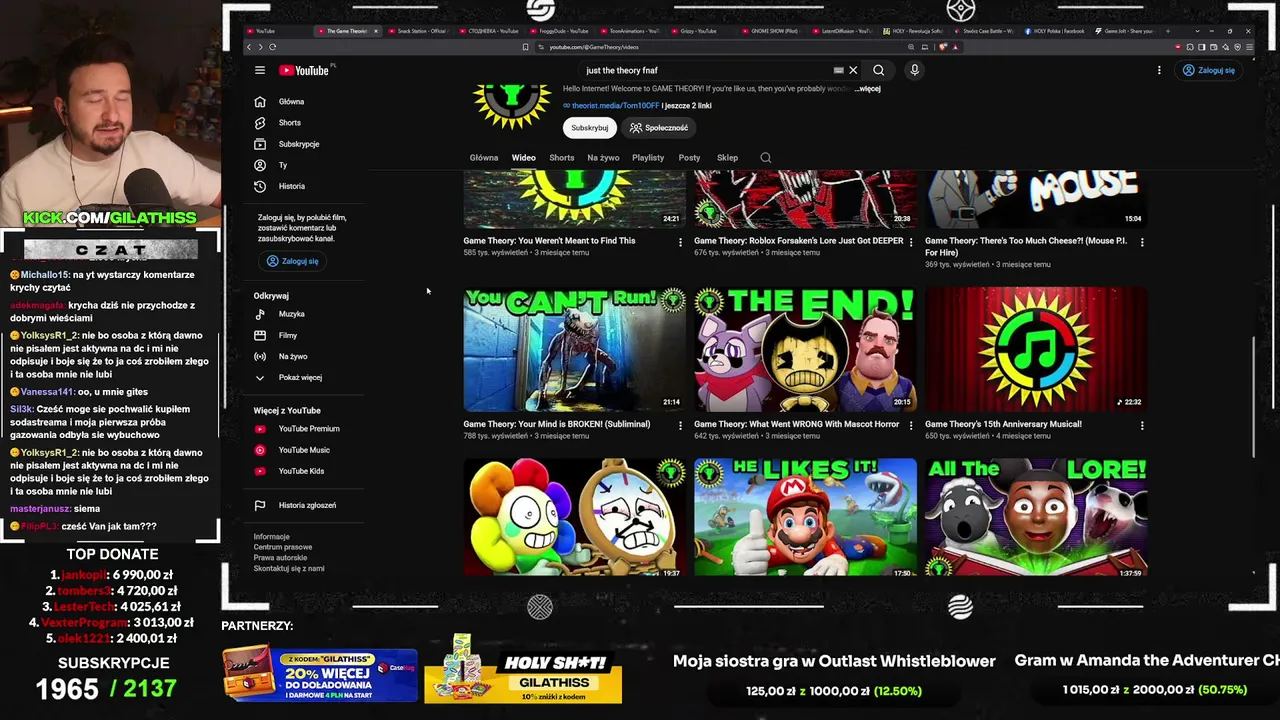Click the Filmy clapperboard icon

(x=260, y=335)
